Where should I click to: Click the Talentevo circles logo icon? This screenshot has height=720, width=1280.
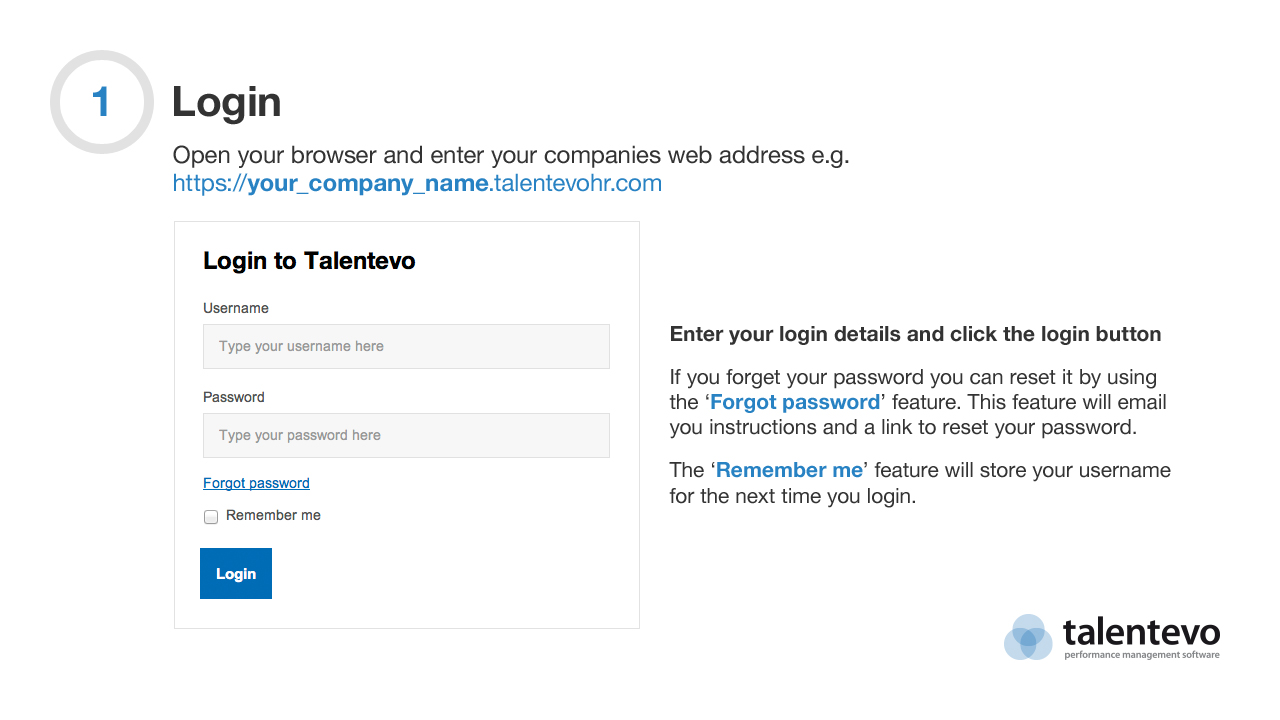coord(1028,637)
